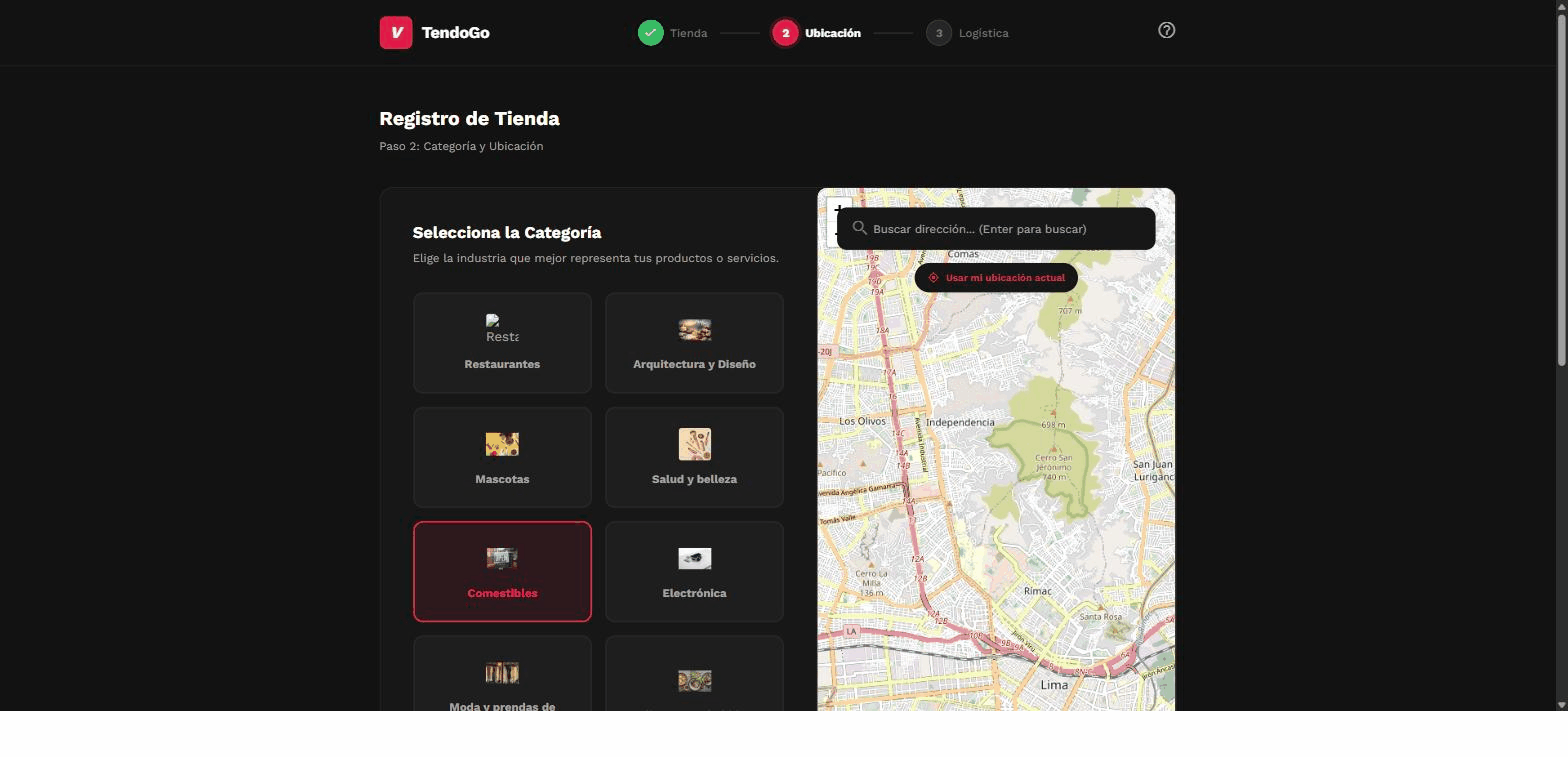Select the Restaurantes category card
Image resolution: width=1568 pixels, height=757 pixels.
pyautogui.click(x=502, y=343)
